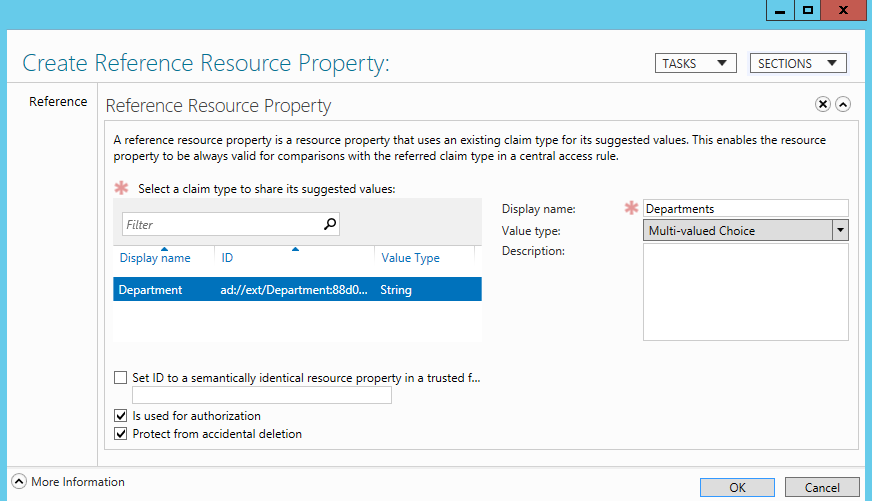Click the Description text area
The image size is (872, 501).
point(746,292)
